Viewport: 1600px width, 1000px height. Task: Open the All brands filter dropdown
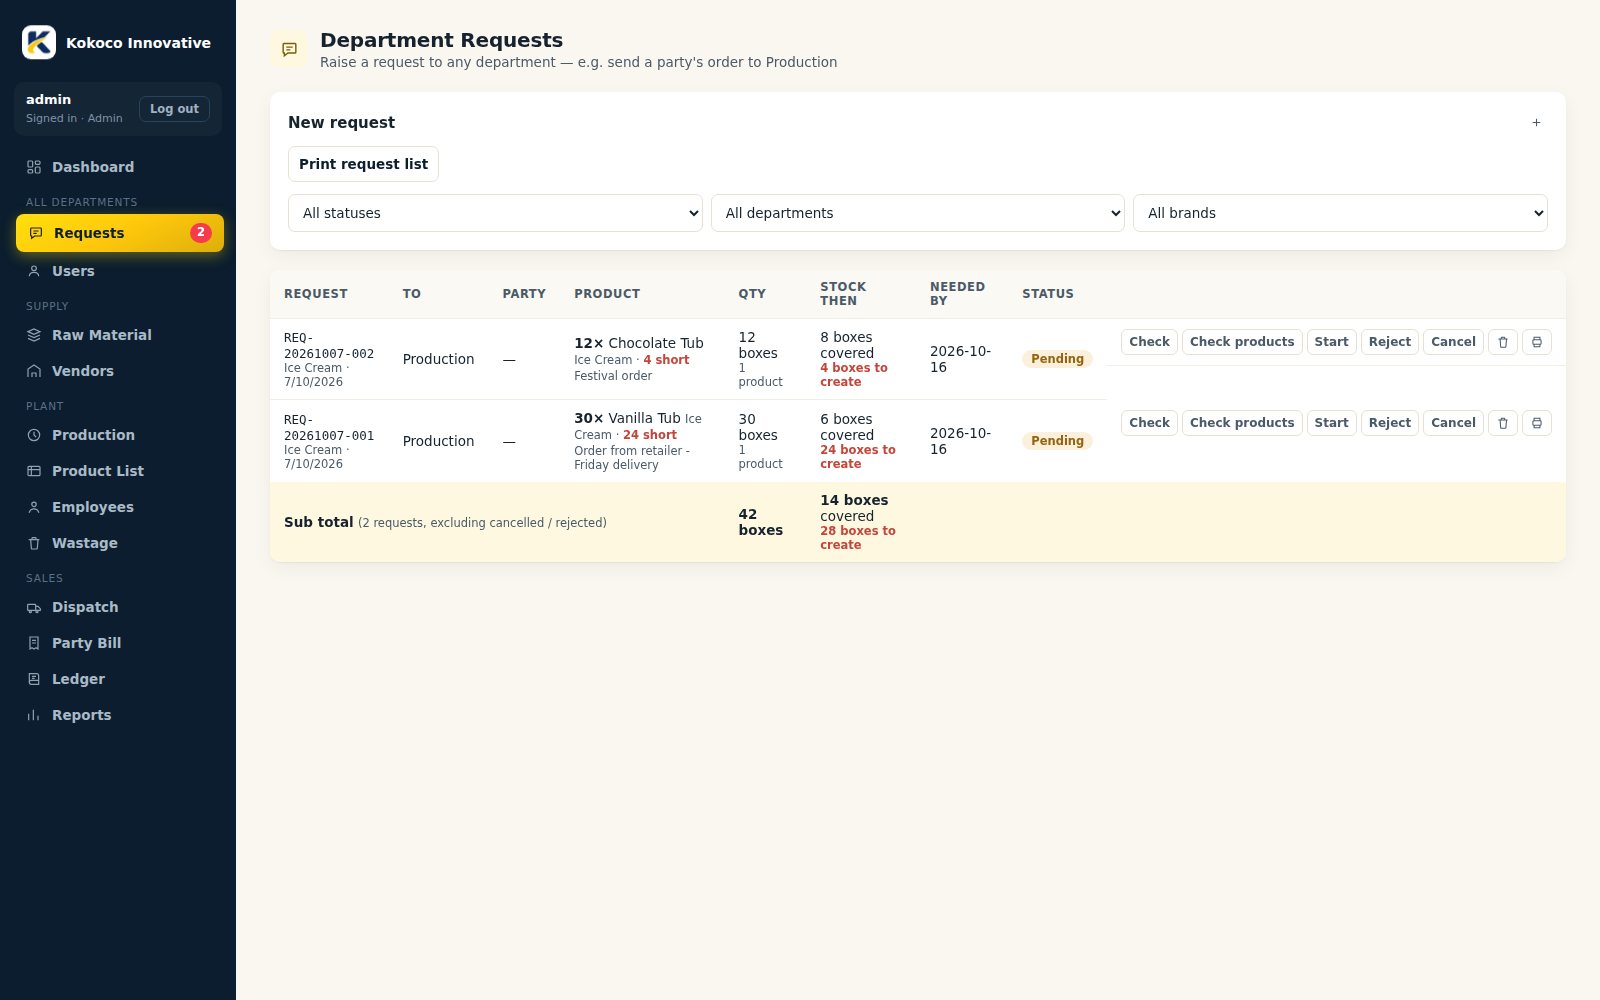(1340, 213)
